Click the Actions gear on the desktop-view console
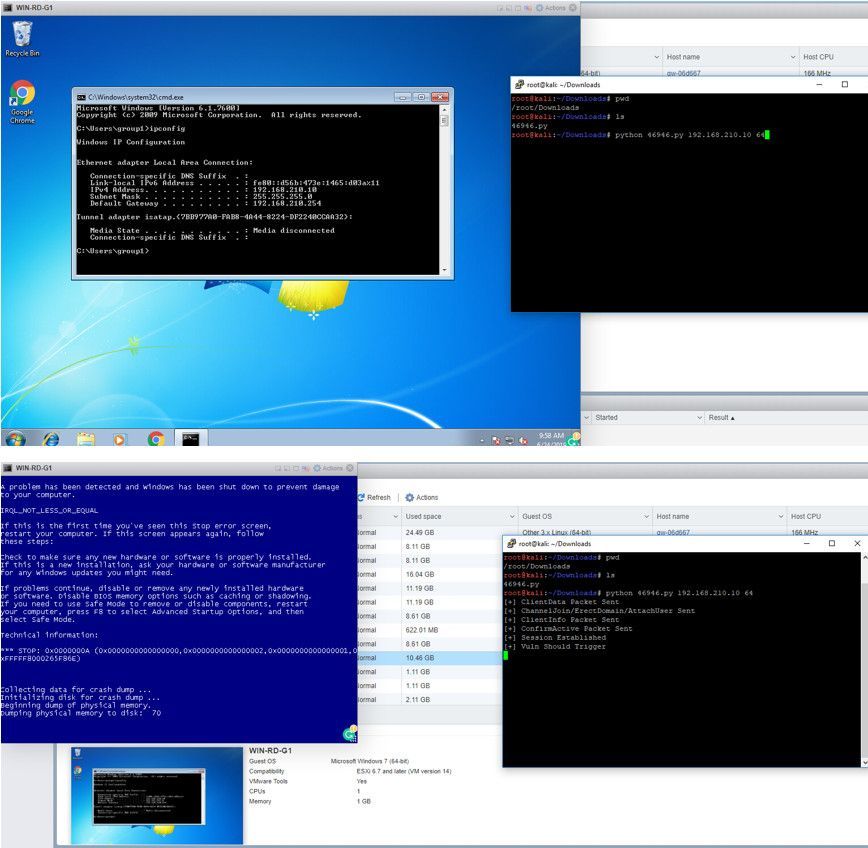 click(539, 8)
